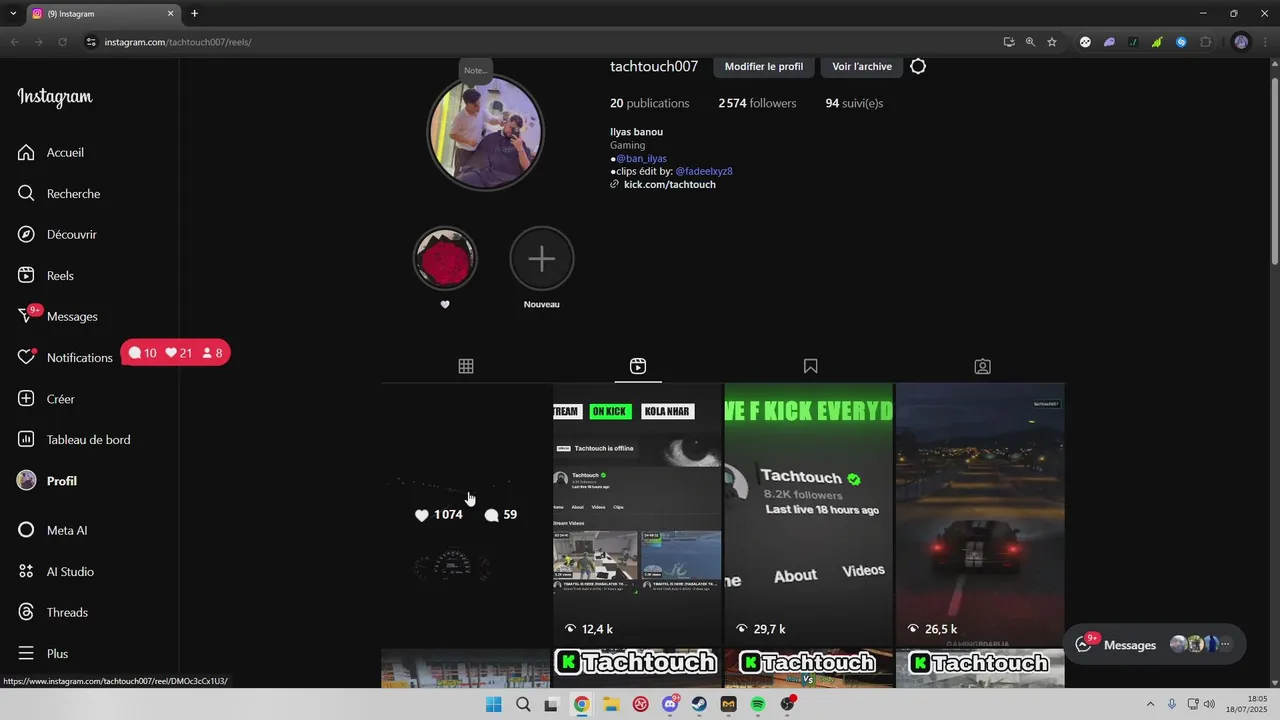Open the kick.com/tachtouch link
Screen dimensions: 1280x720
tap(670, 185)
